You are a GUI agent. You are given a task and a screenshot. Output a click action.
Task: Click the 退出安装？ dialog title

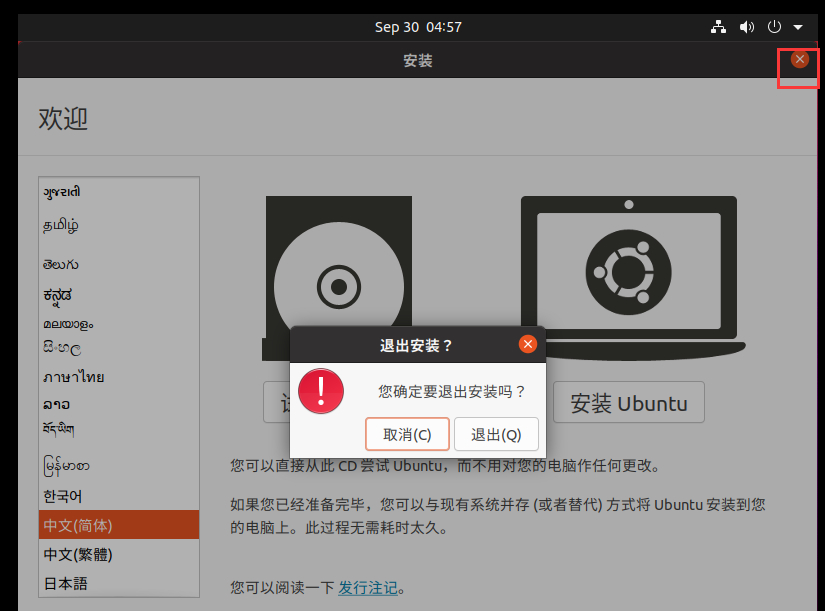click(x=416, y=345)
